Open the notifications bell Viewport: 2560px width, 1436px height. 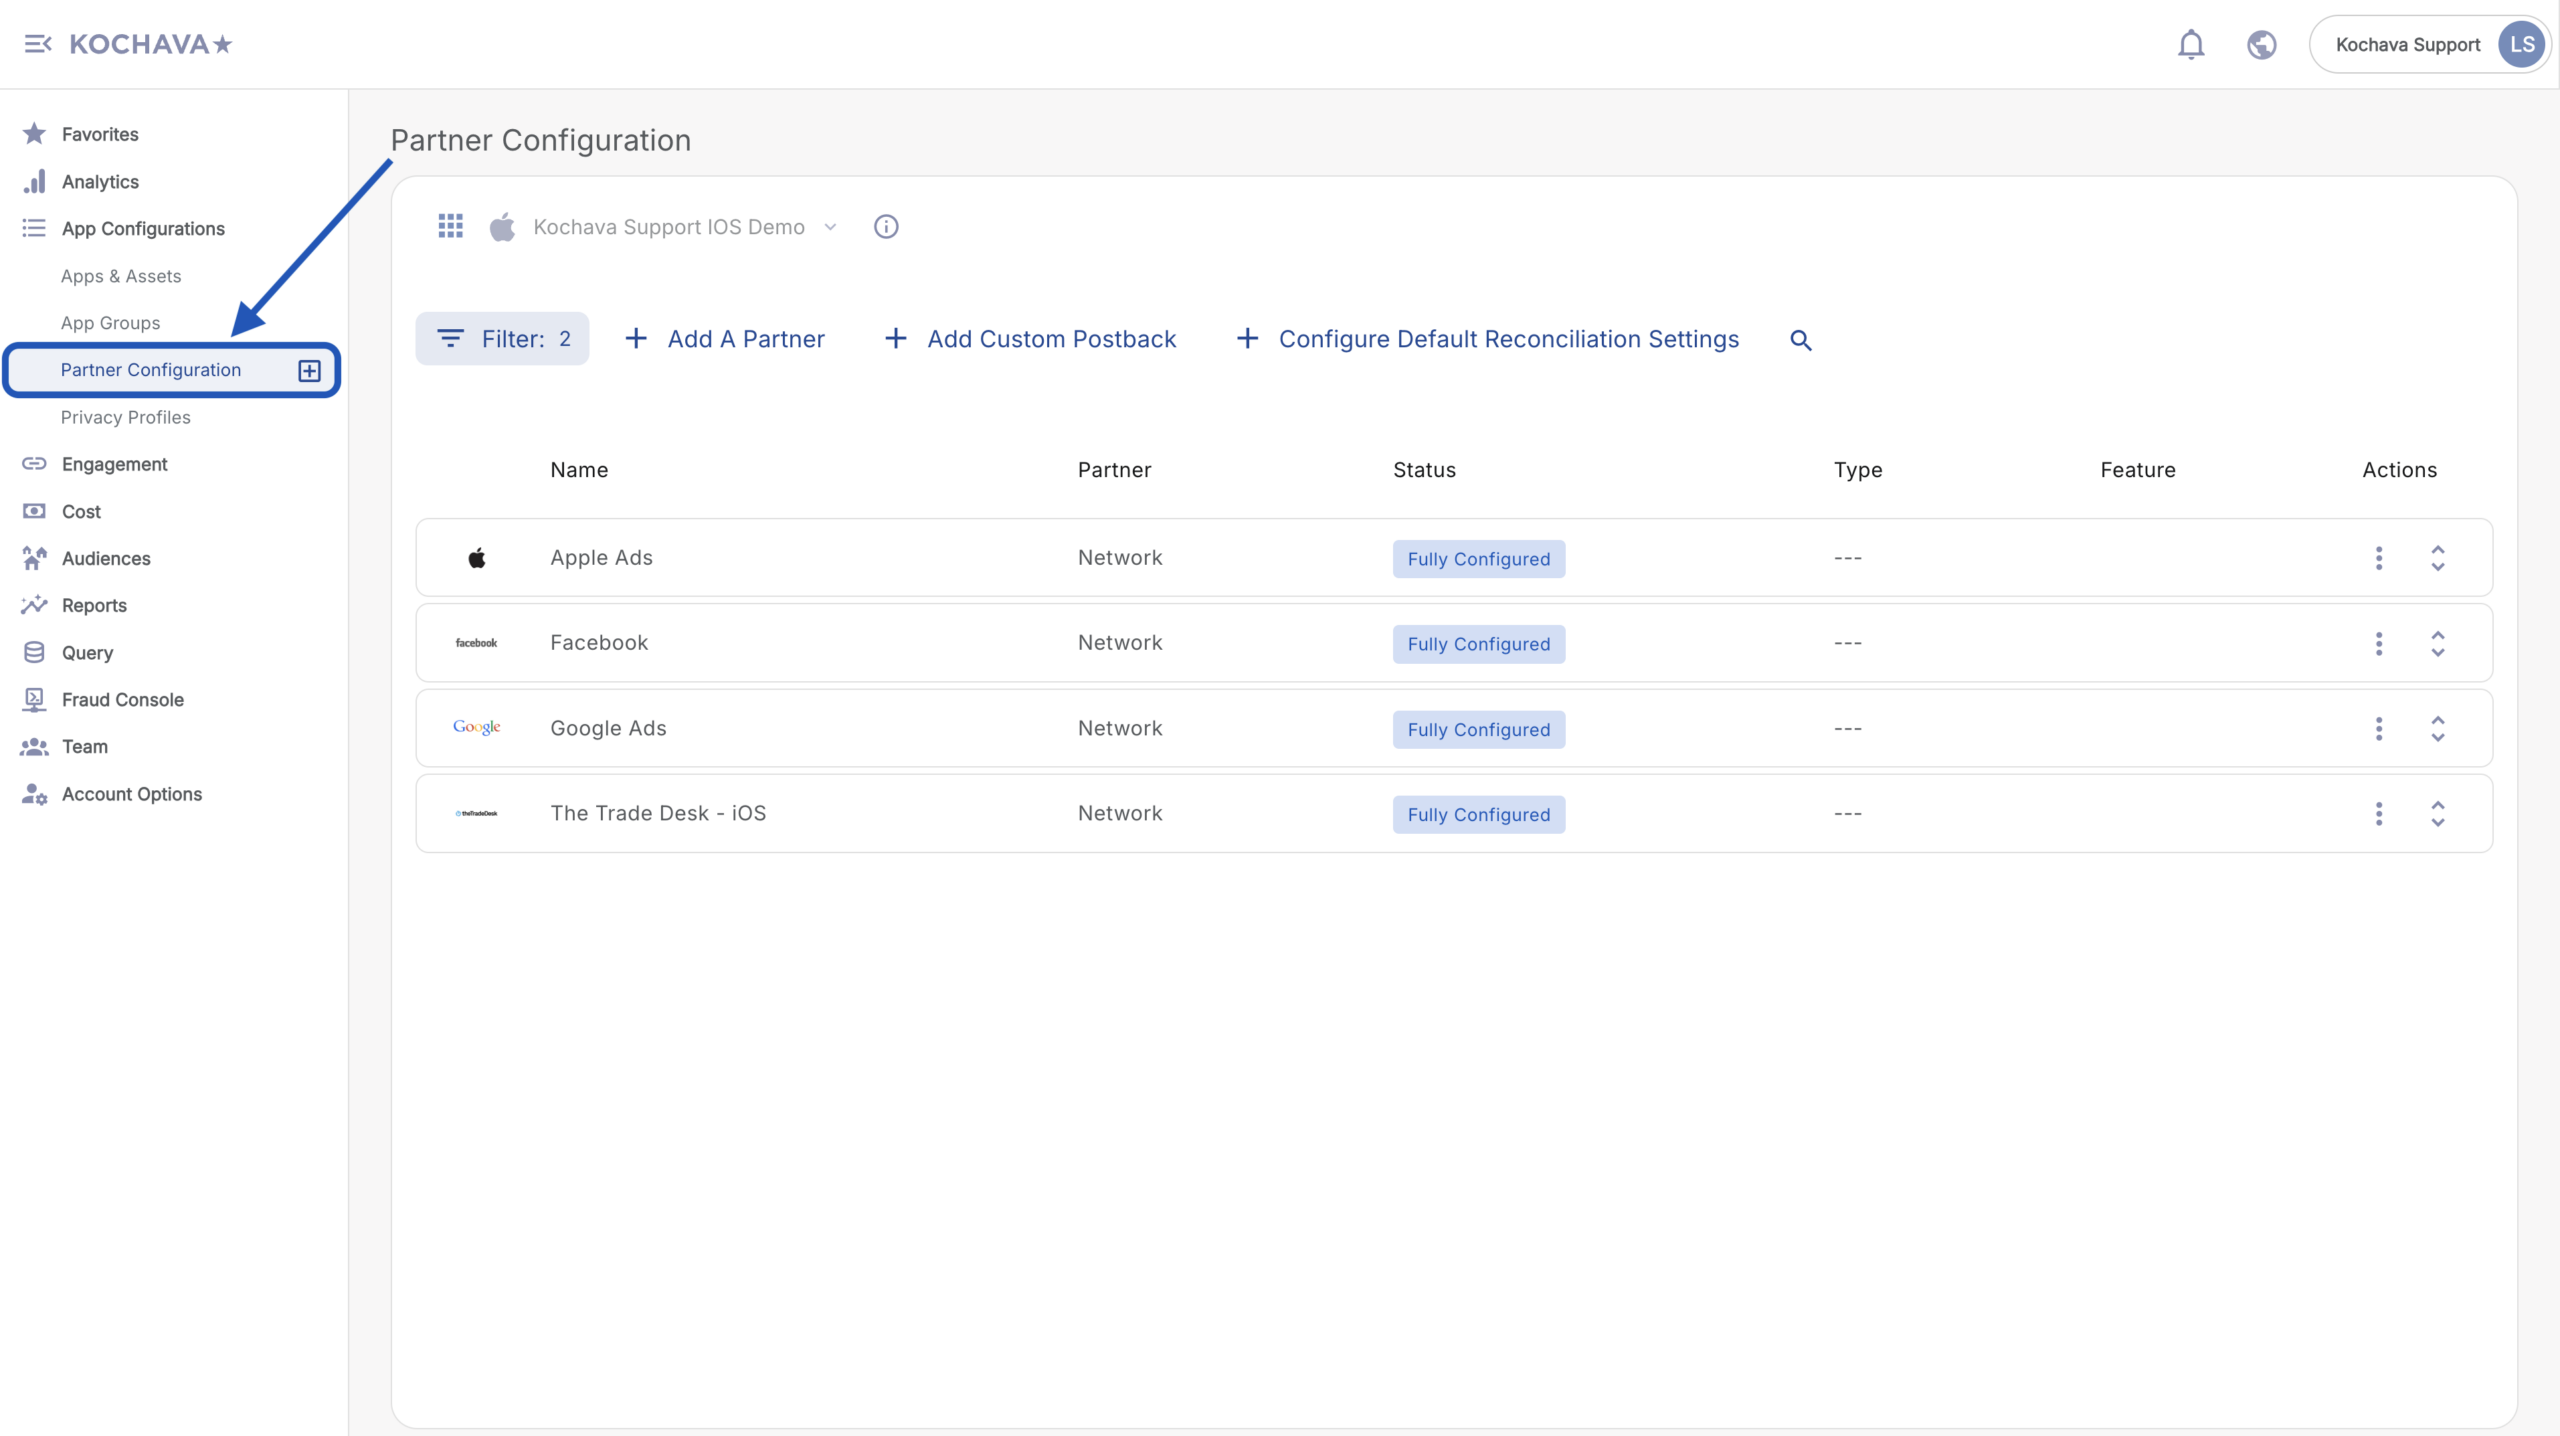click(2190, 44)
